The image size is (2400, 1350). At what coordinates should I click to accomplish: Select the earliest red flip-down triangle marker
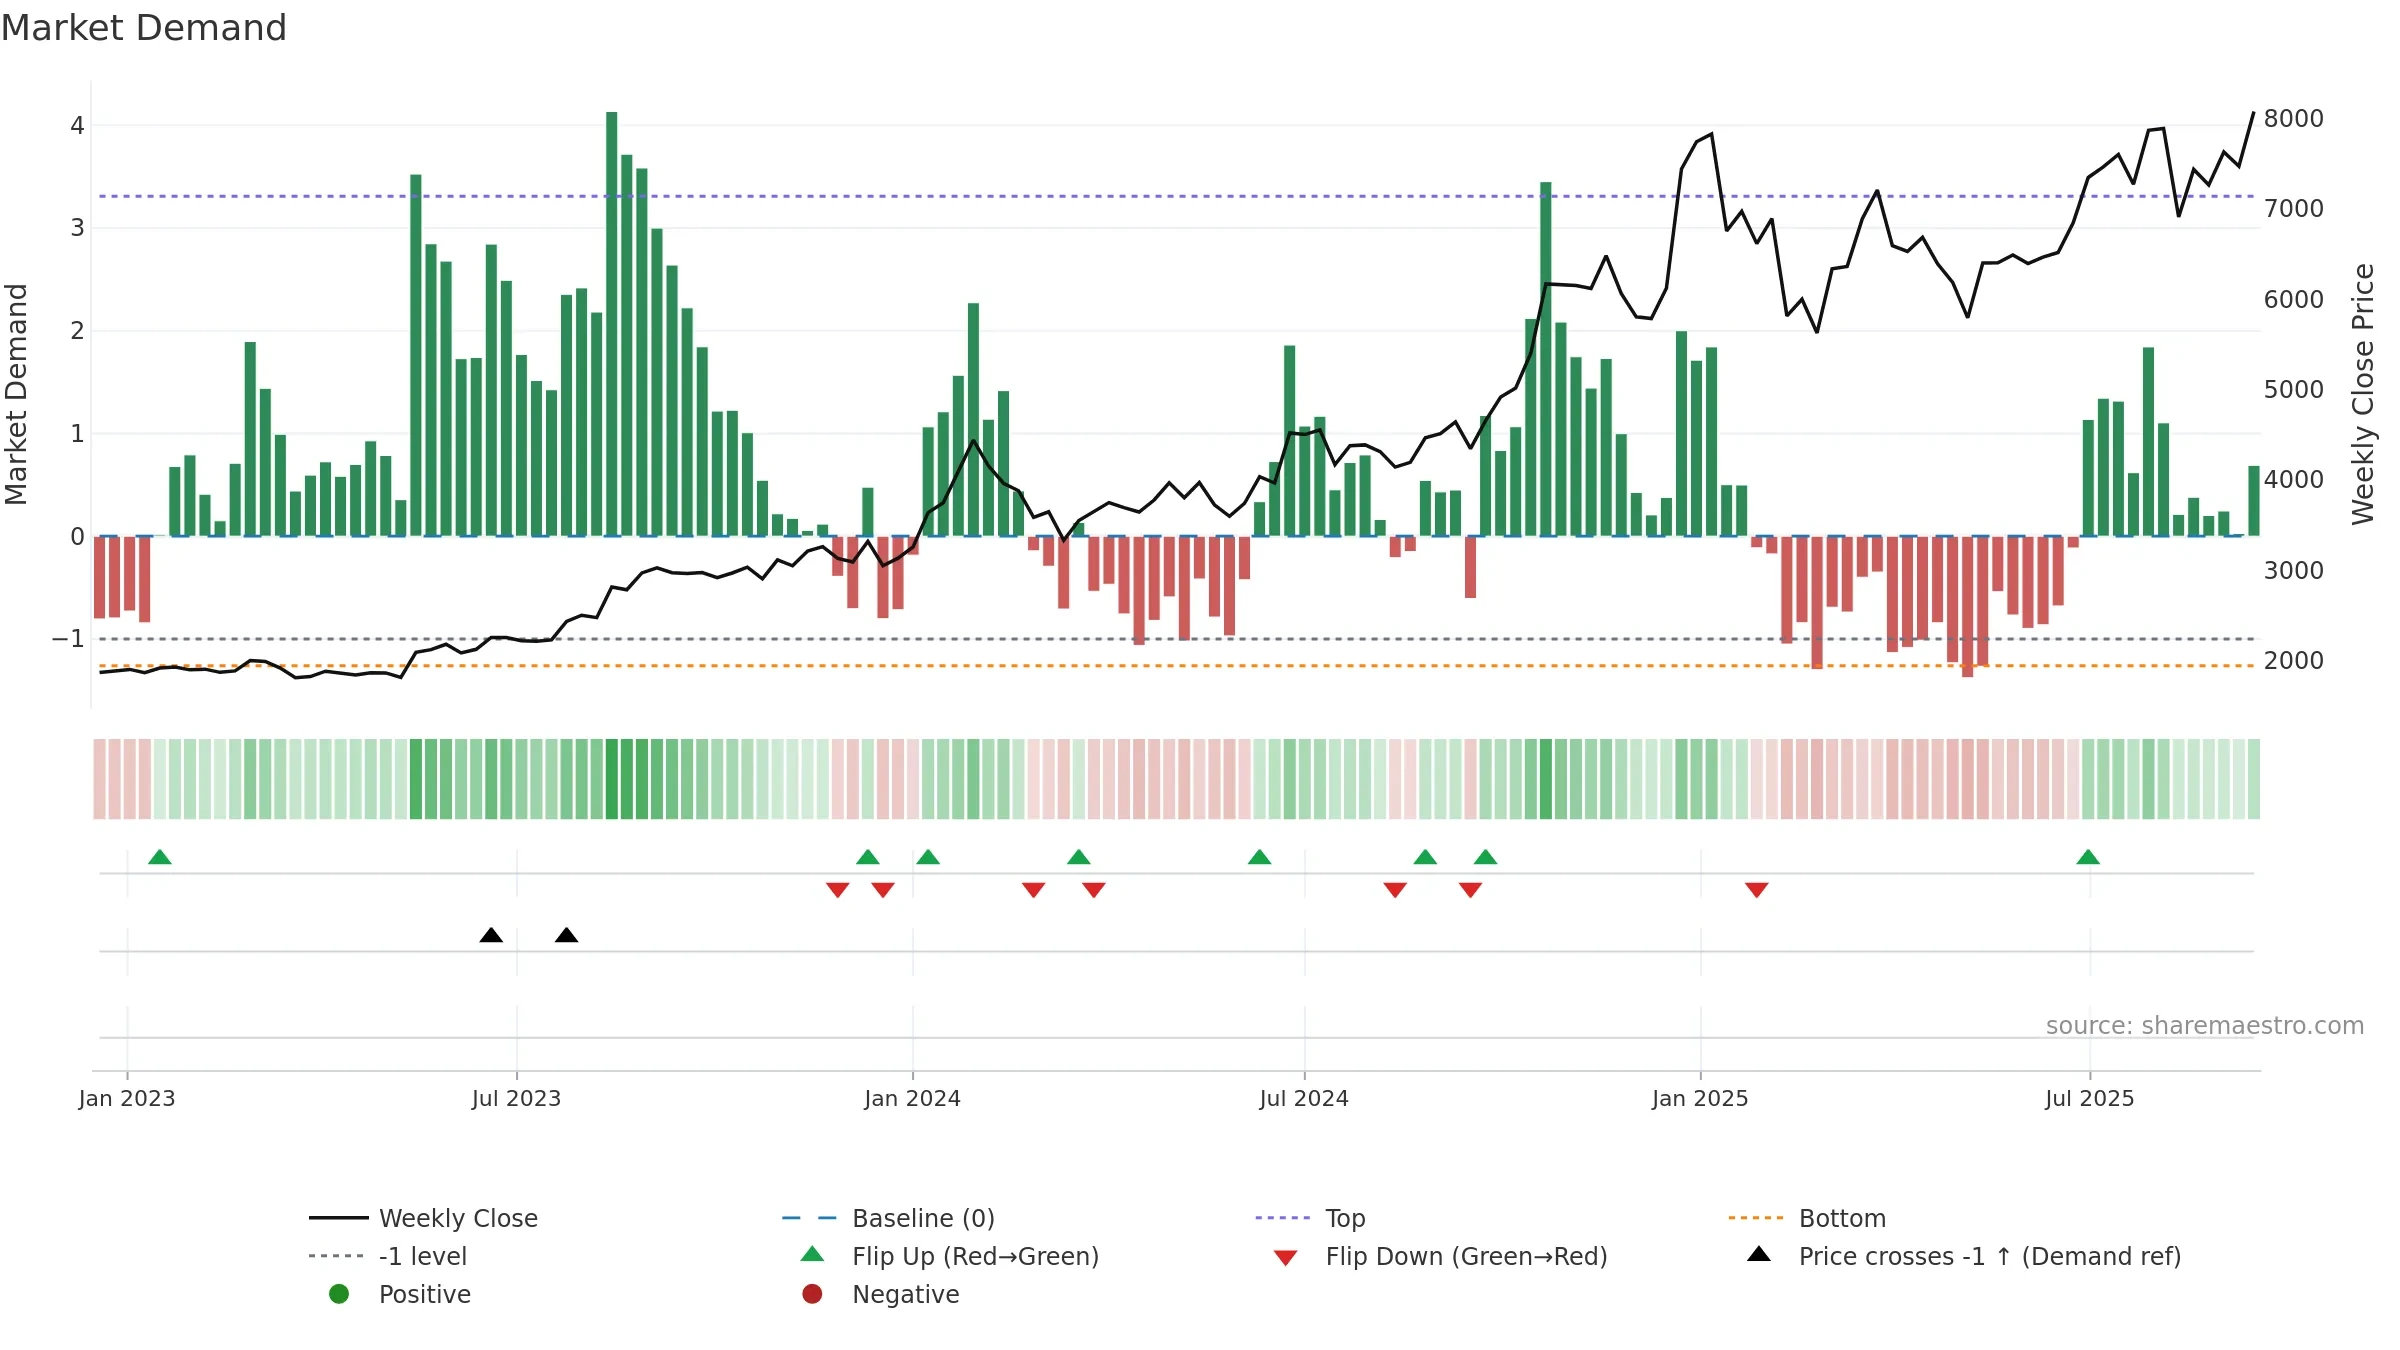tap(838, 890)
